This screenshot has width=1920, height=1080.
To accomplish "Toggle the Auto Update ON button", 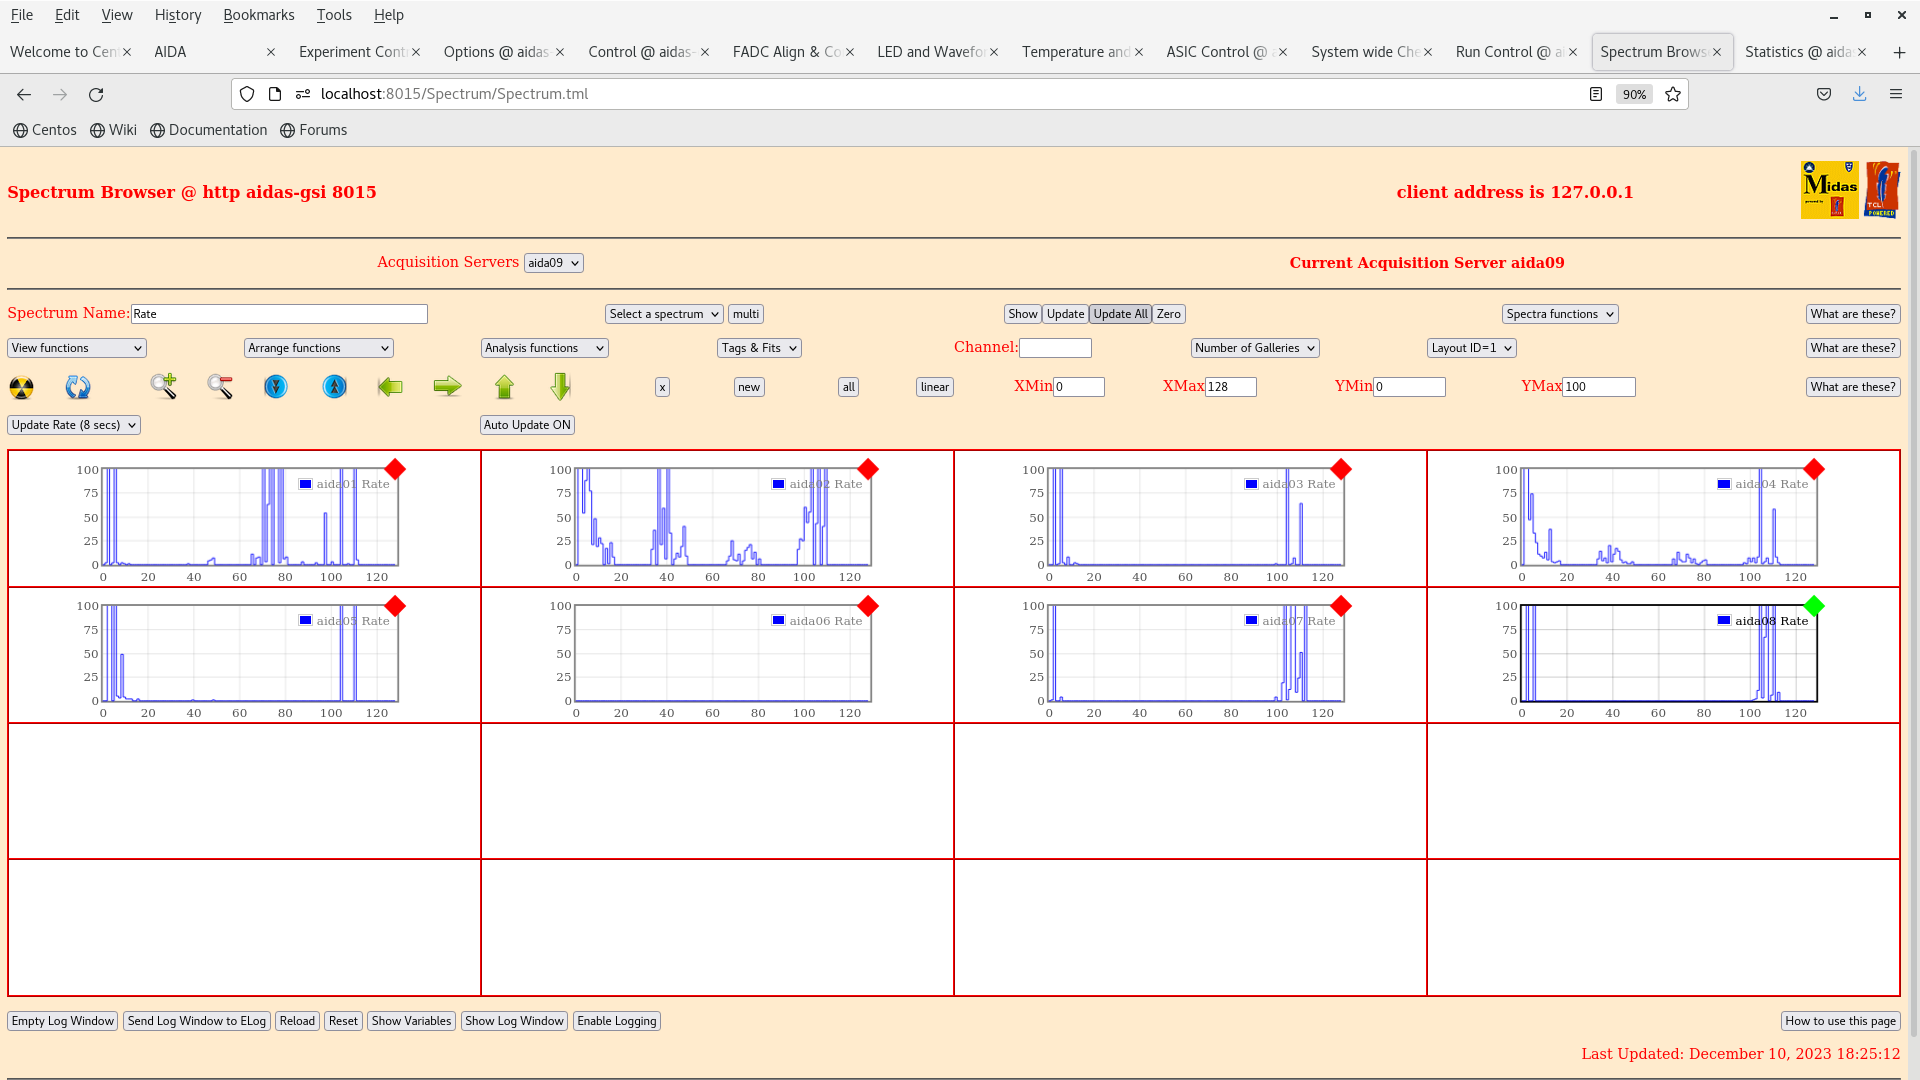I will point(527,425).
